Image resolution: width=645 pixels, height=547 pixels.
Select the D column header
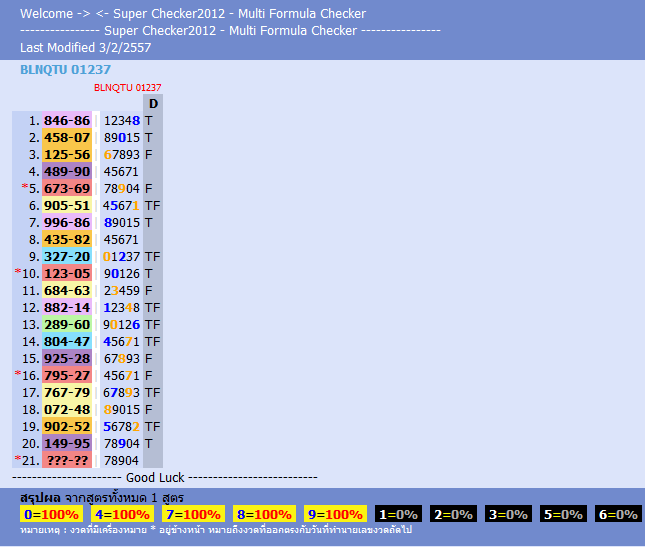153,103
